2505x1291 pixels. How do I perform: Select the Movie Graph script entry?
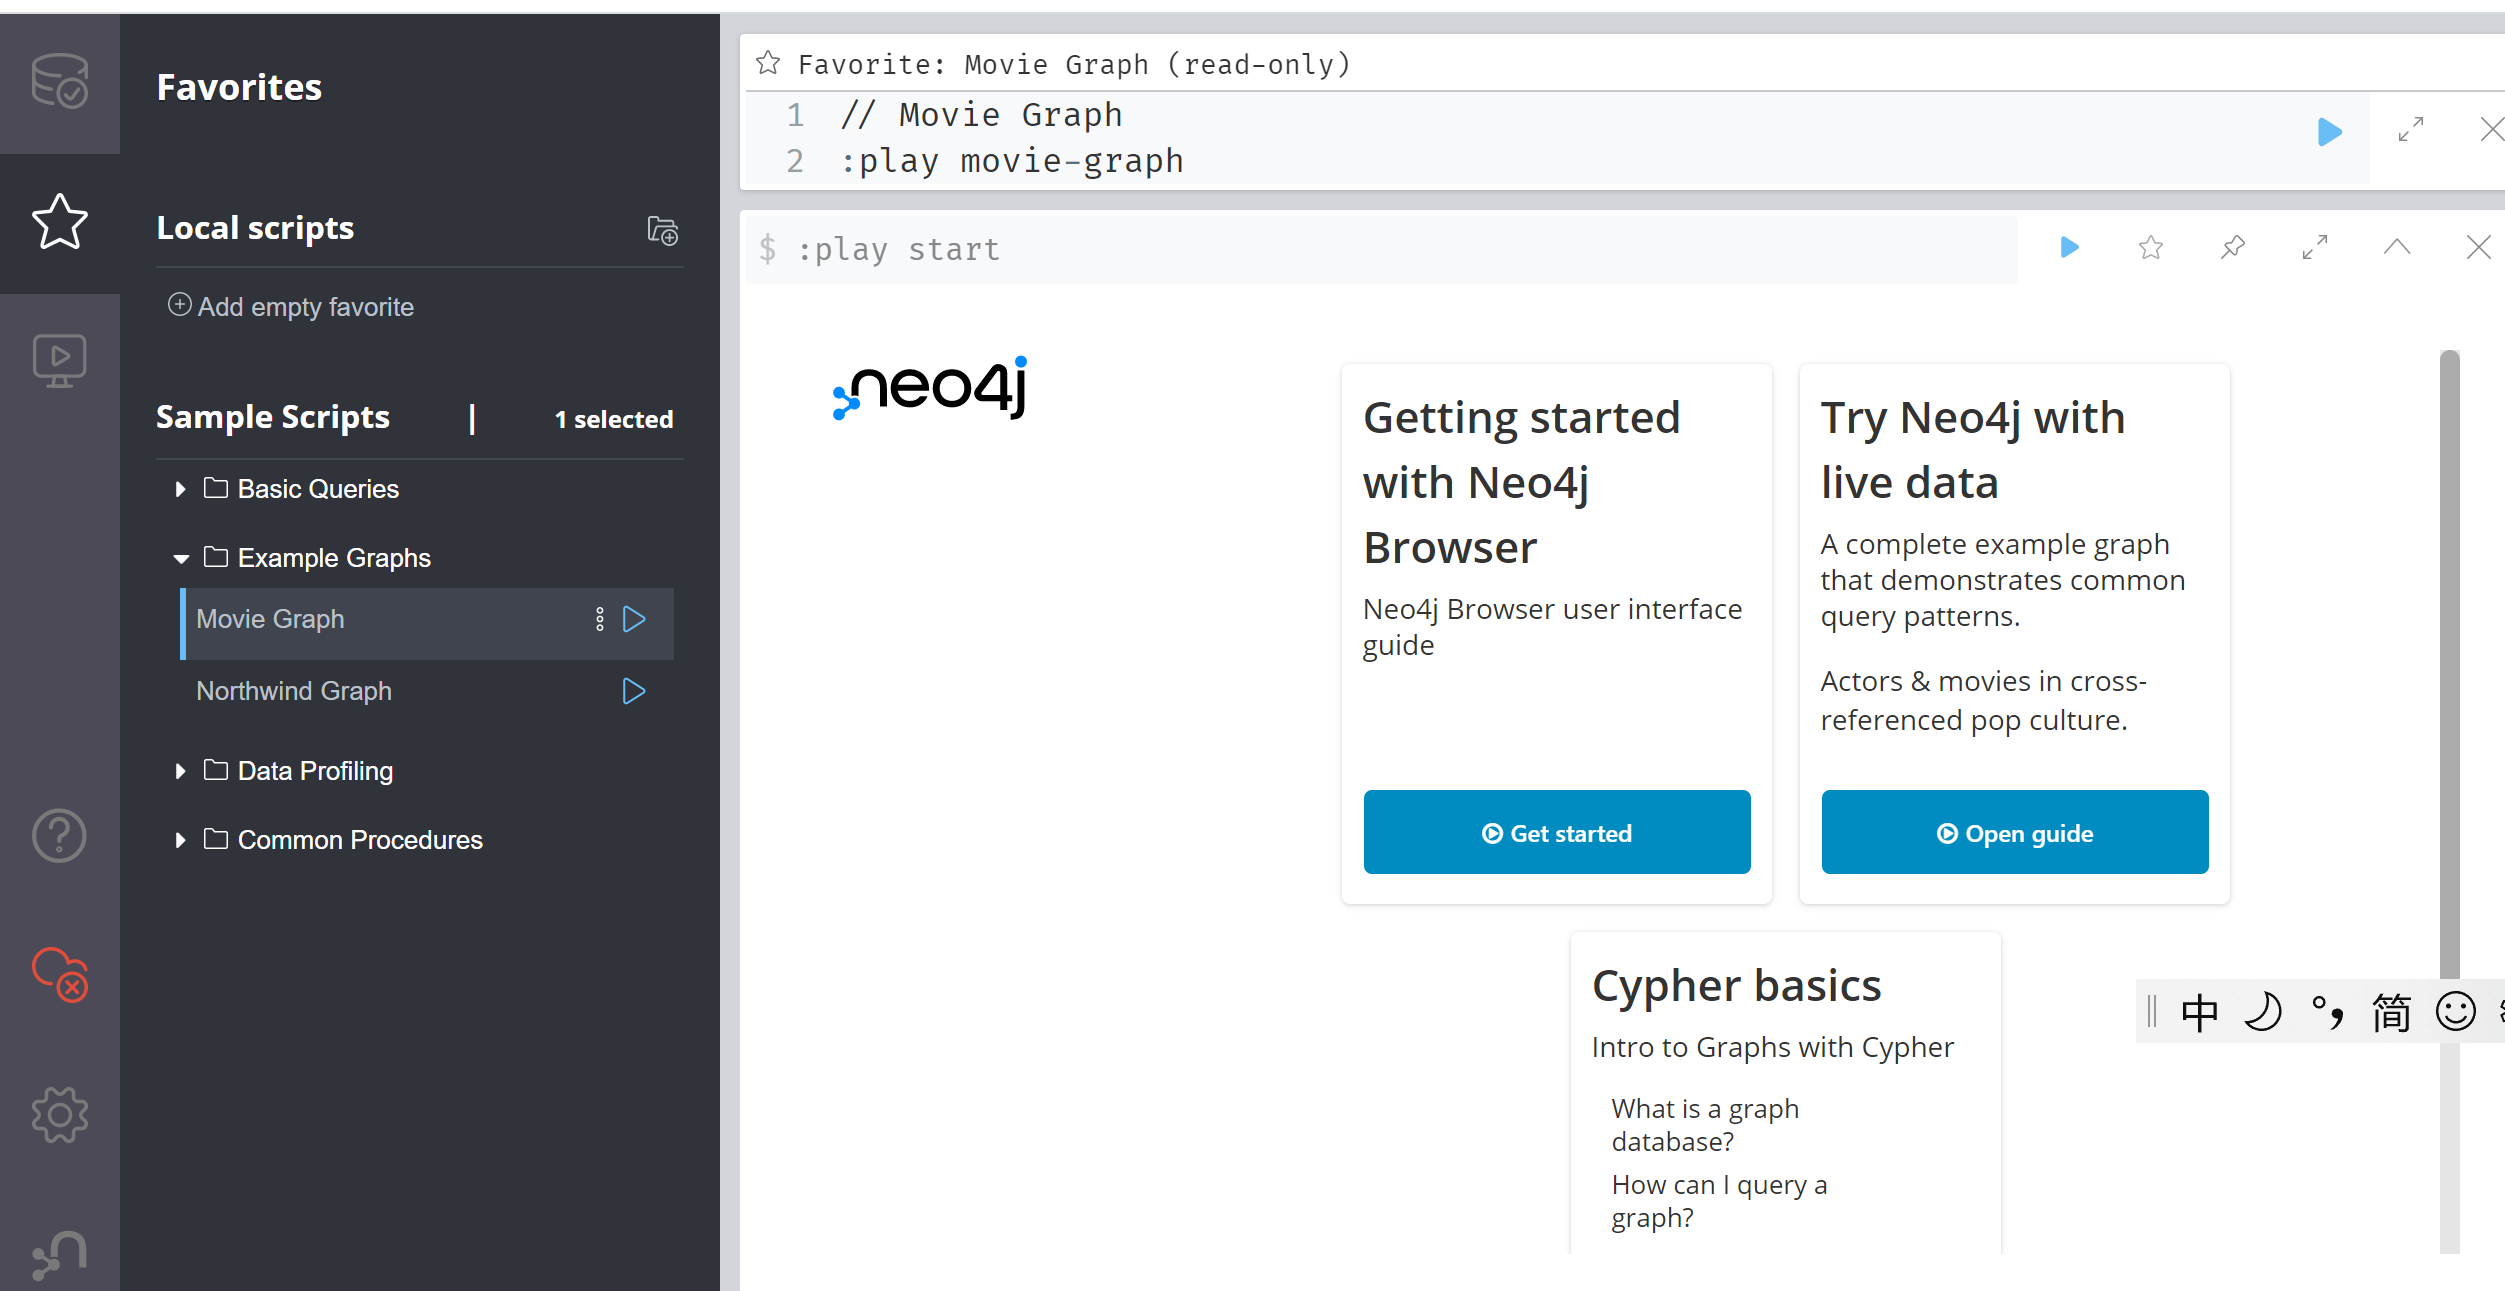(x=427, y=623)
